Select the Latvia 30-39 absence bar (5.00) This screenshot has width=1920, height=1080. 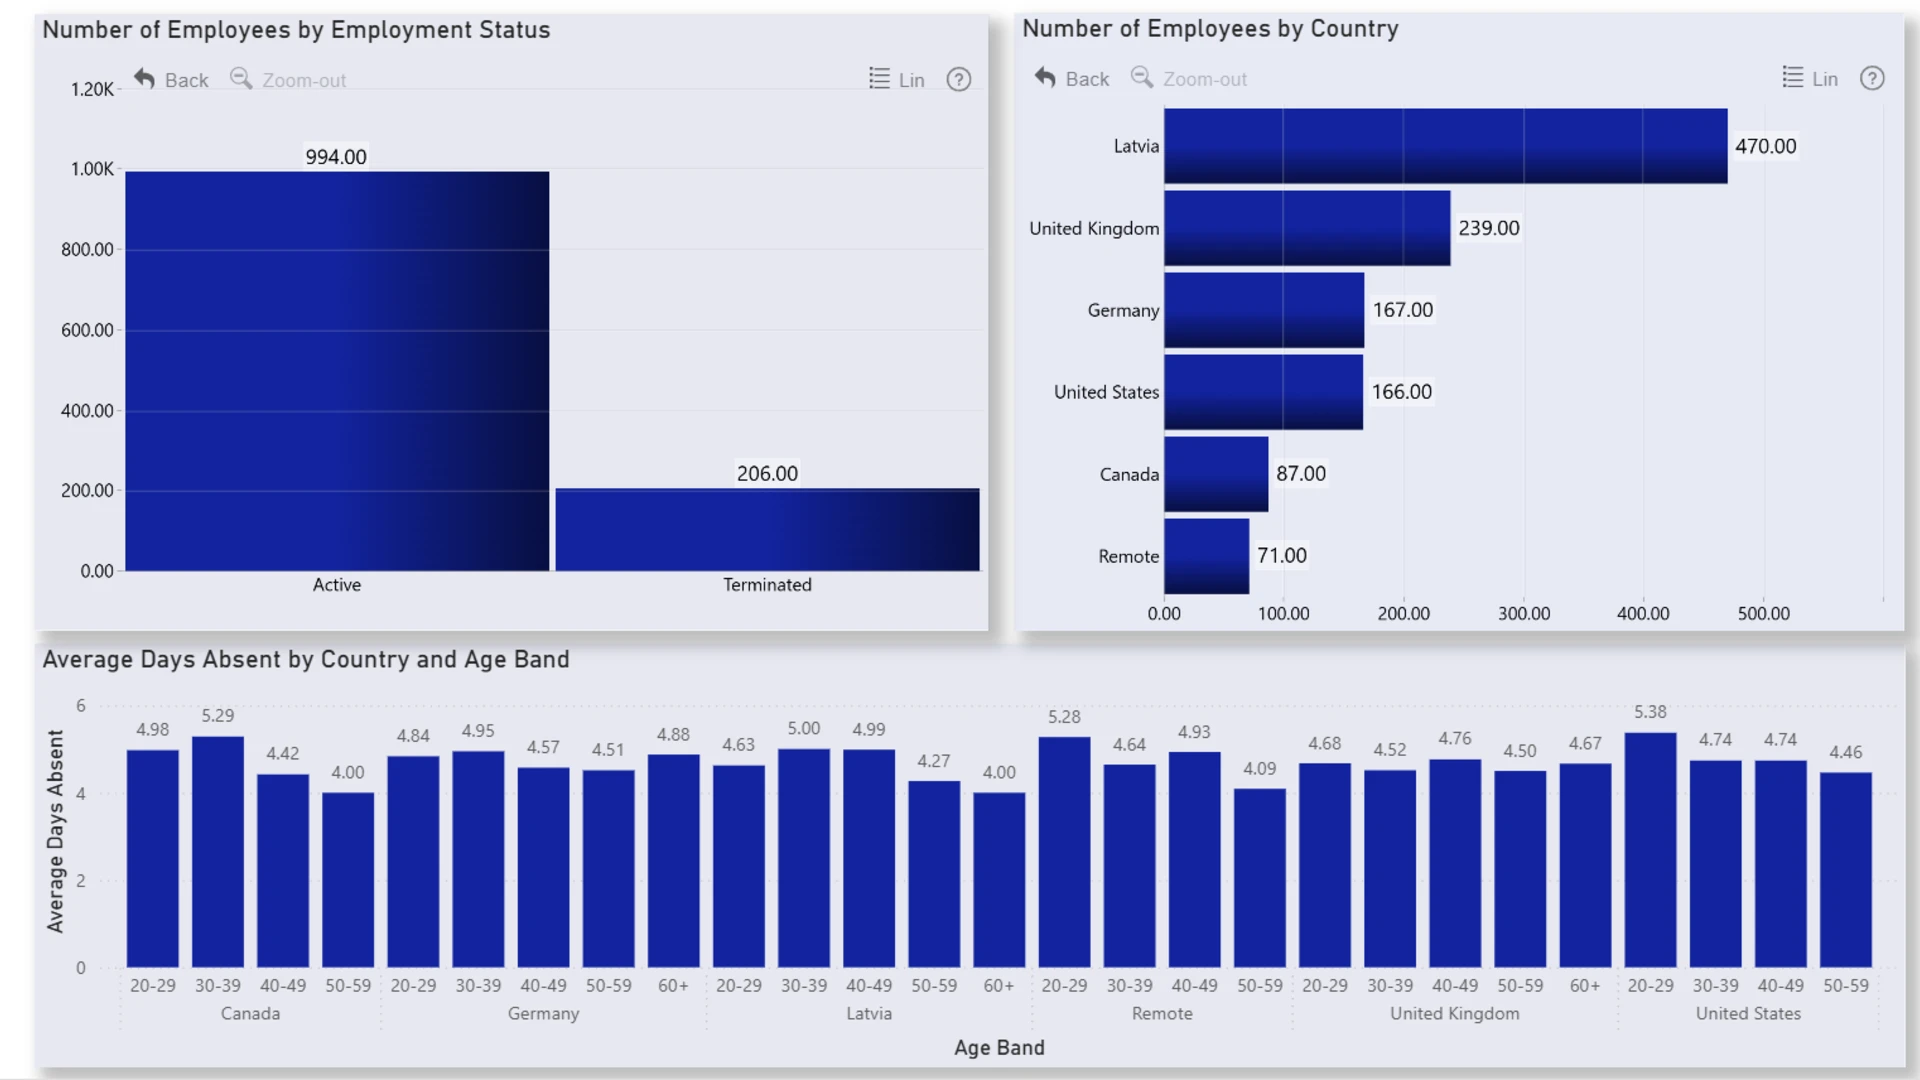[804, 858]
